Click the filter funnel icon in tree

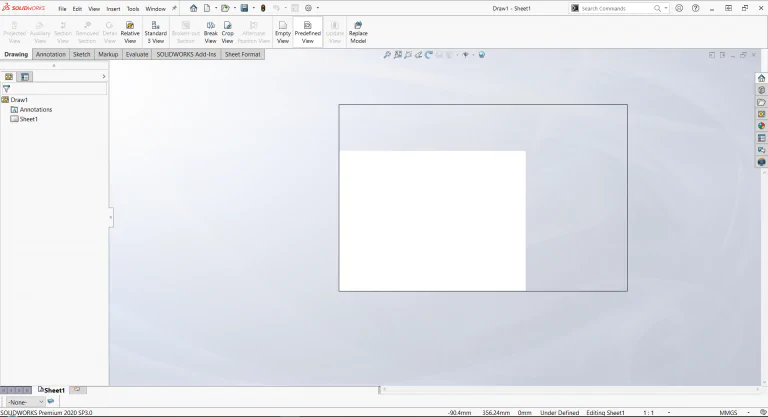6,89
